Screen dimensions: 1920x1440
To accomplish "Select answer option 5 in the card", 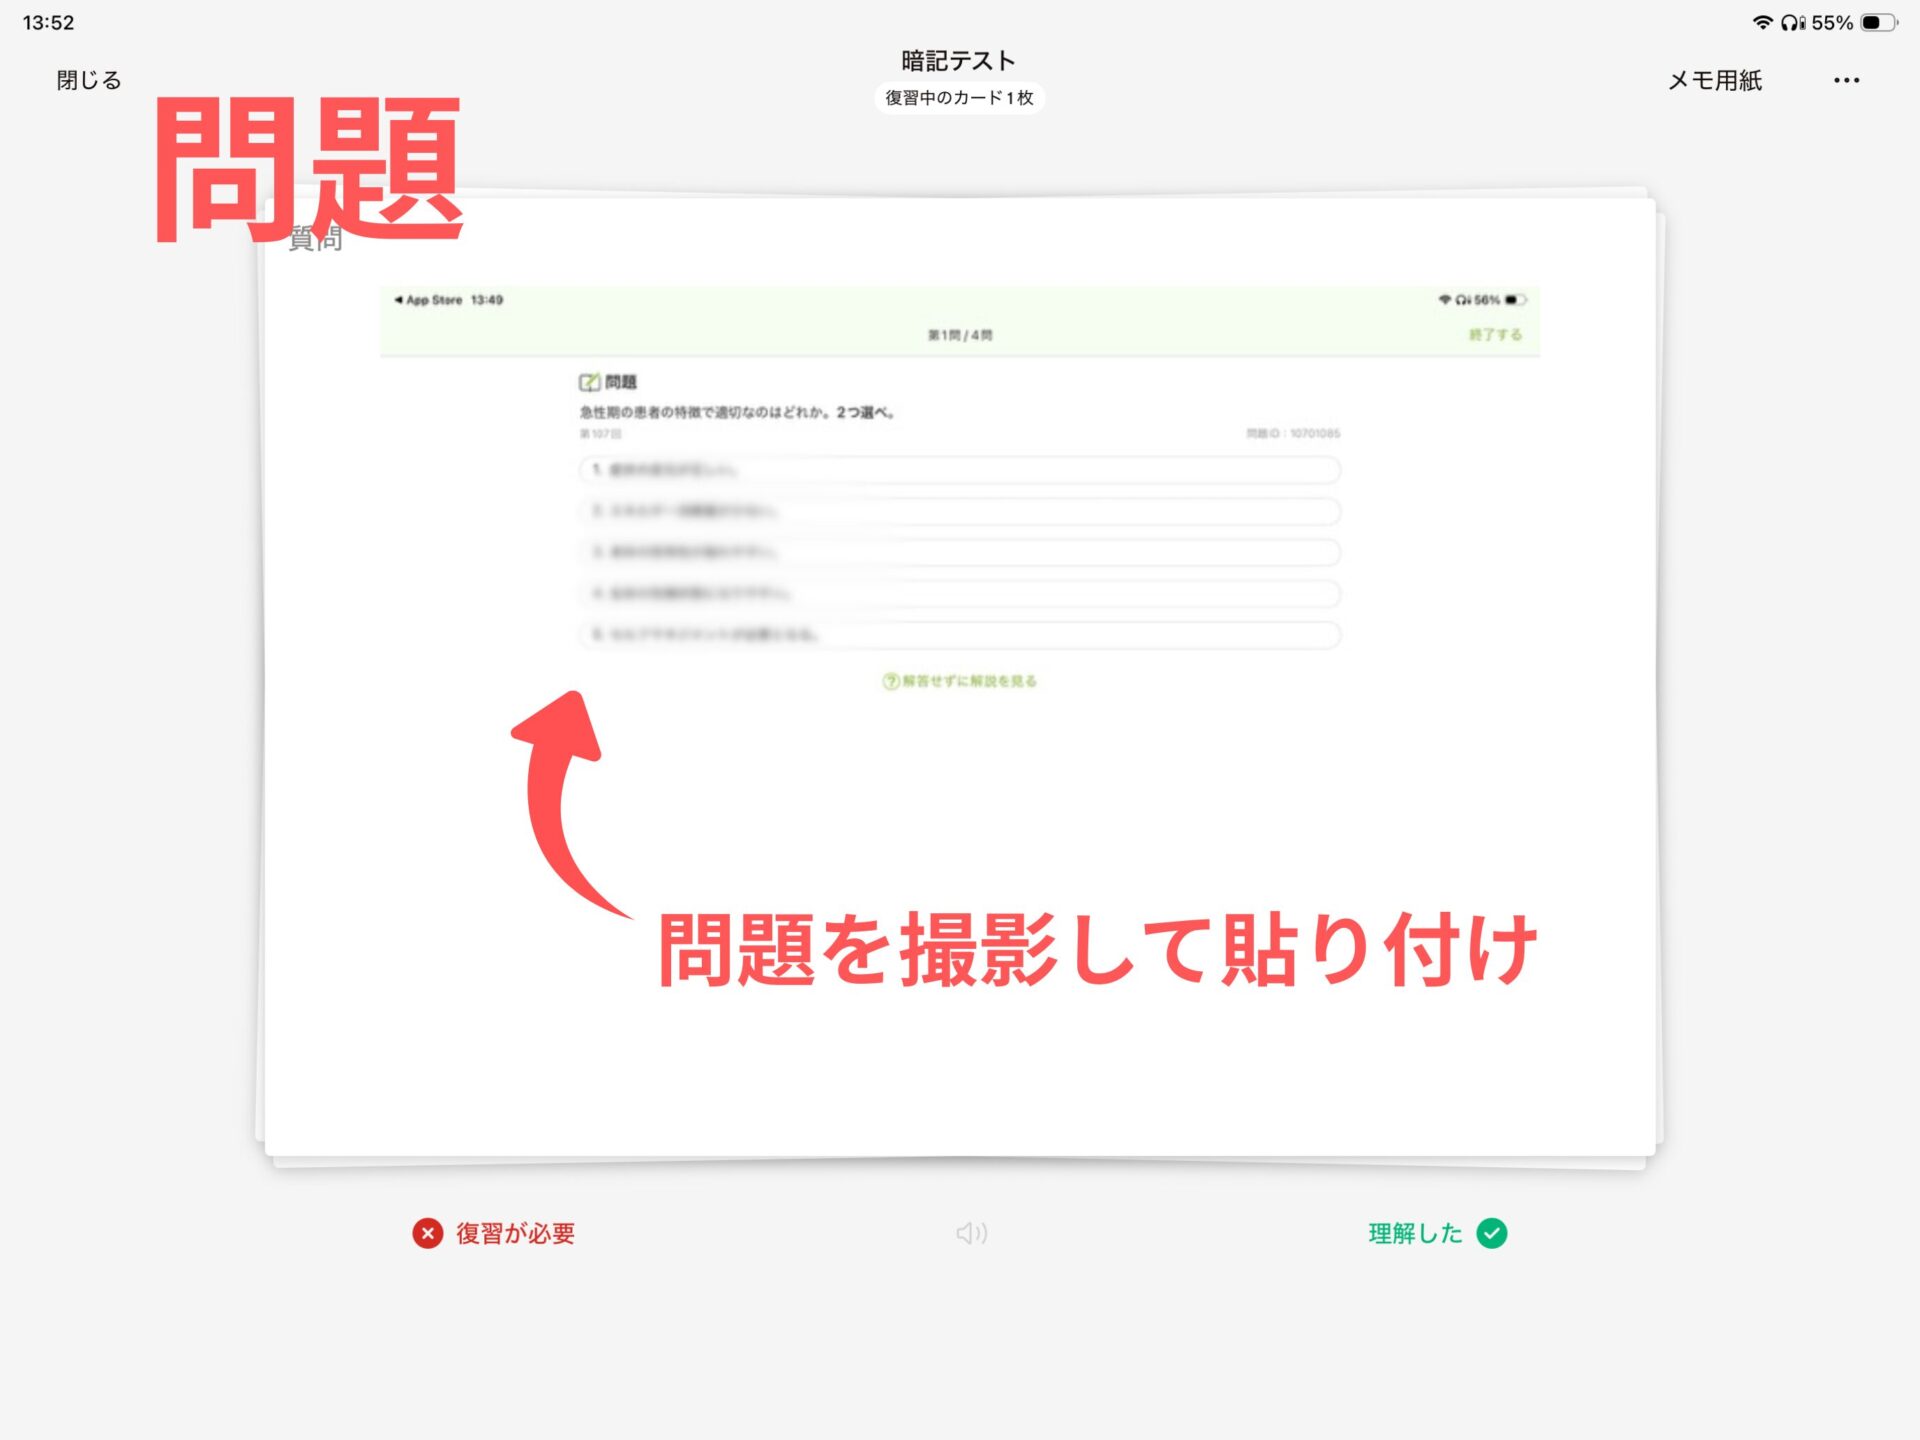I will pos(959,635).
